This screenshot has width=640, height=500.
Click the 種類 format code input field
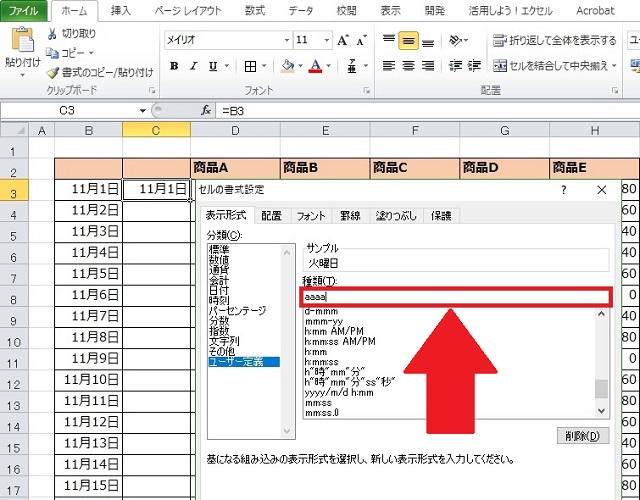click(x=456, y=297)
